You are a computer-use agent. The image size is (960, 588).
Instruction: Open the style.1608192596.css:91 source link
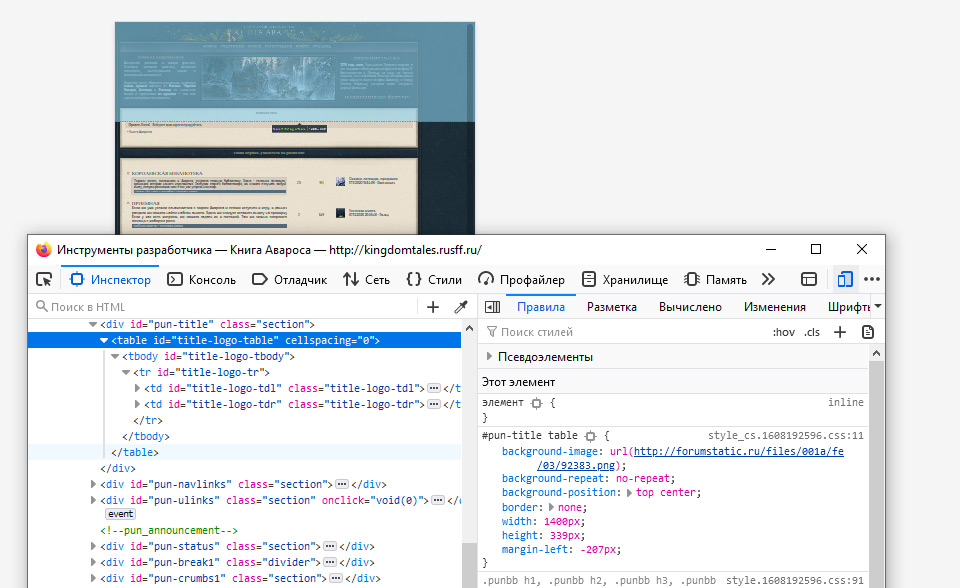coord(795,580)
